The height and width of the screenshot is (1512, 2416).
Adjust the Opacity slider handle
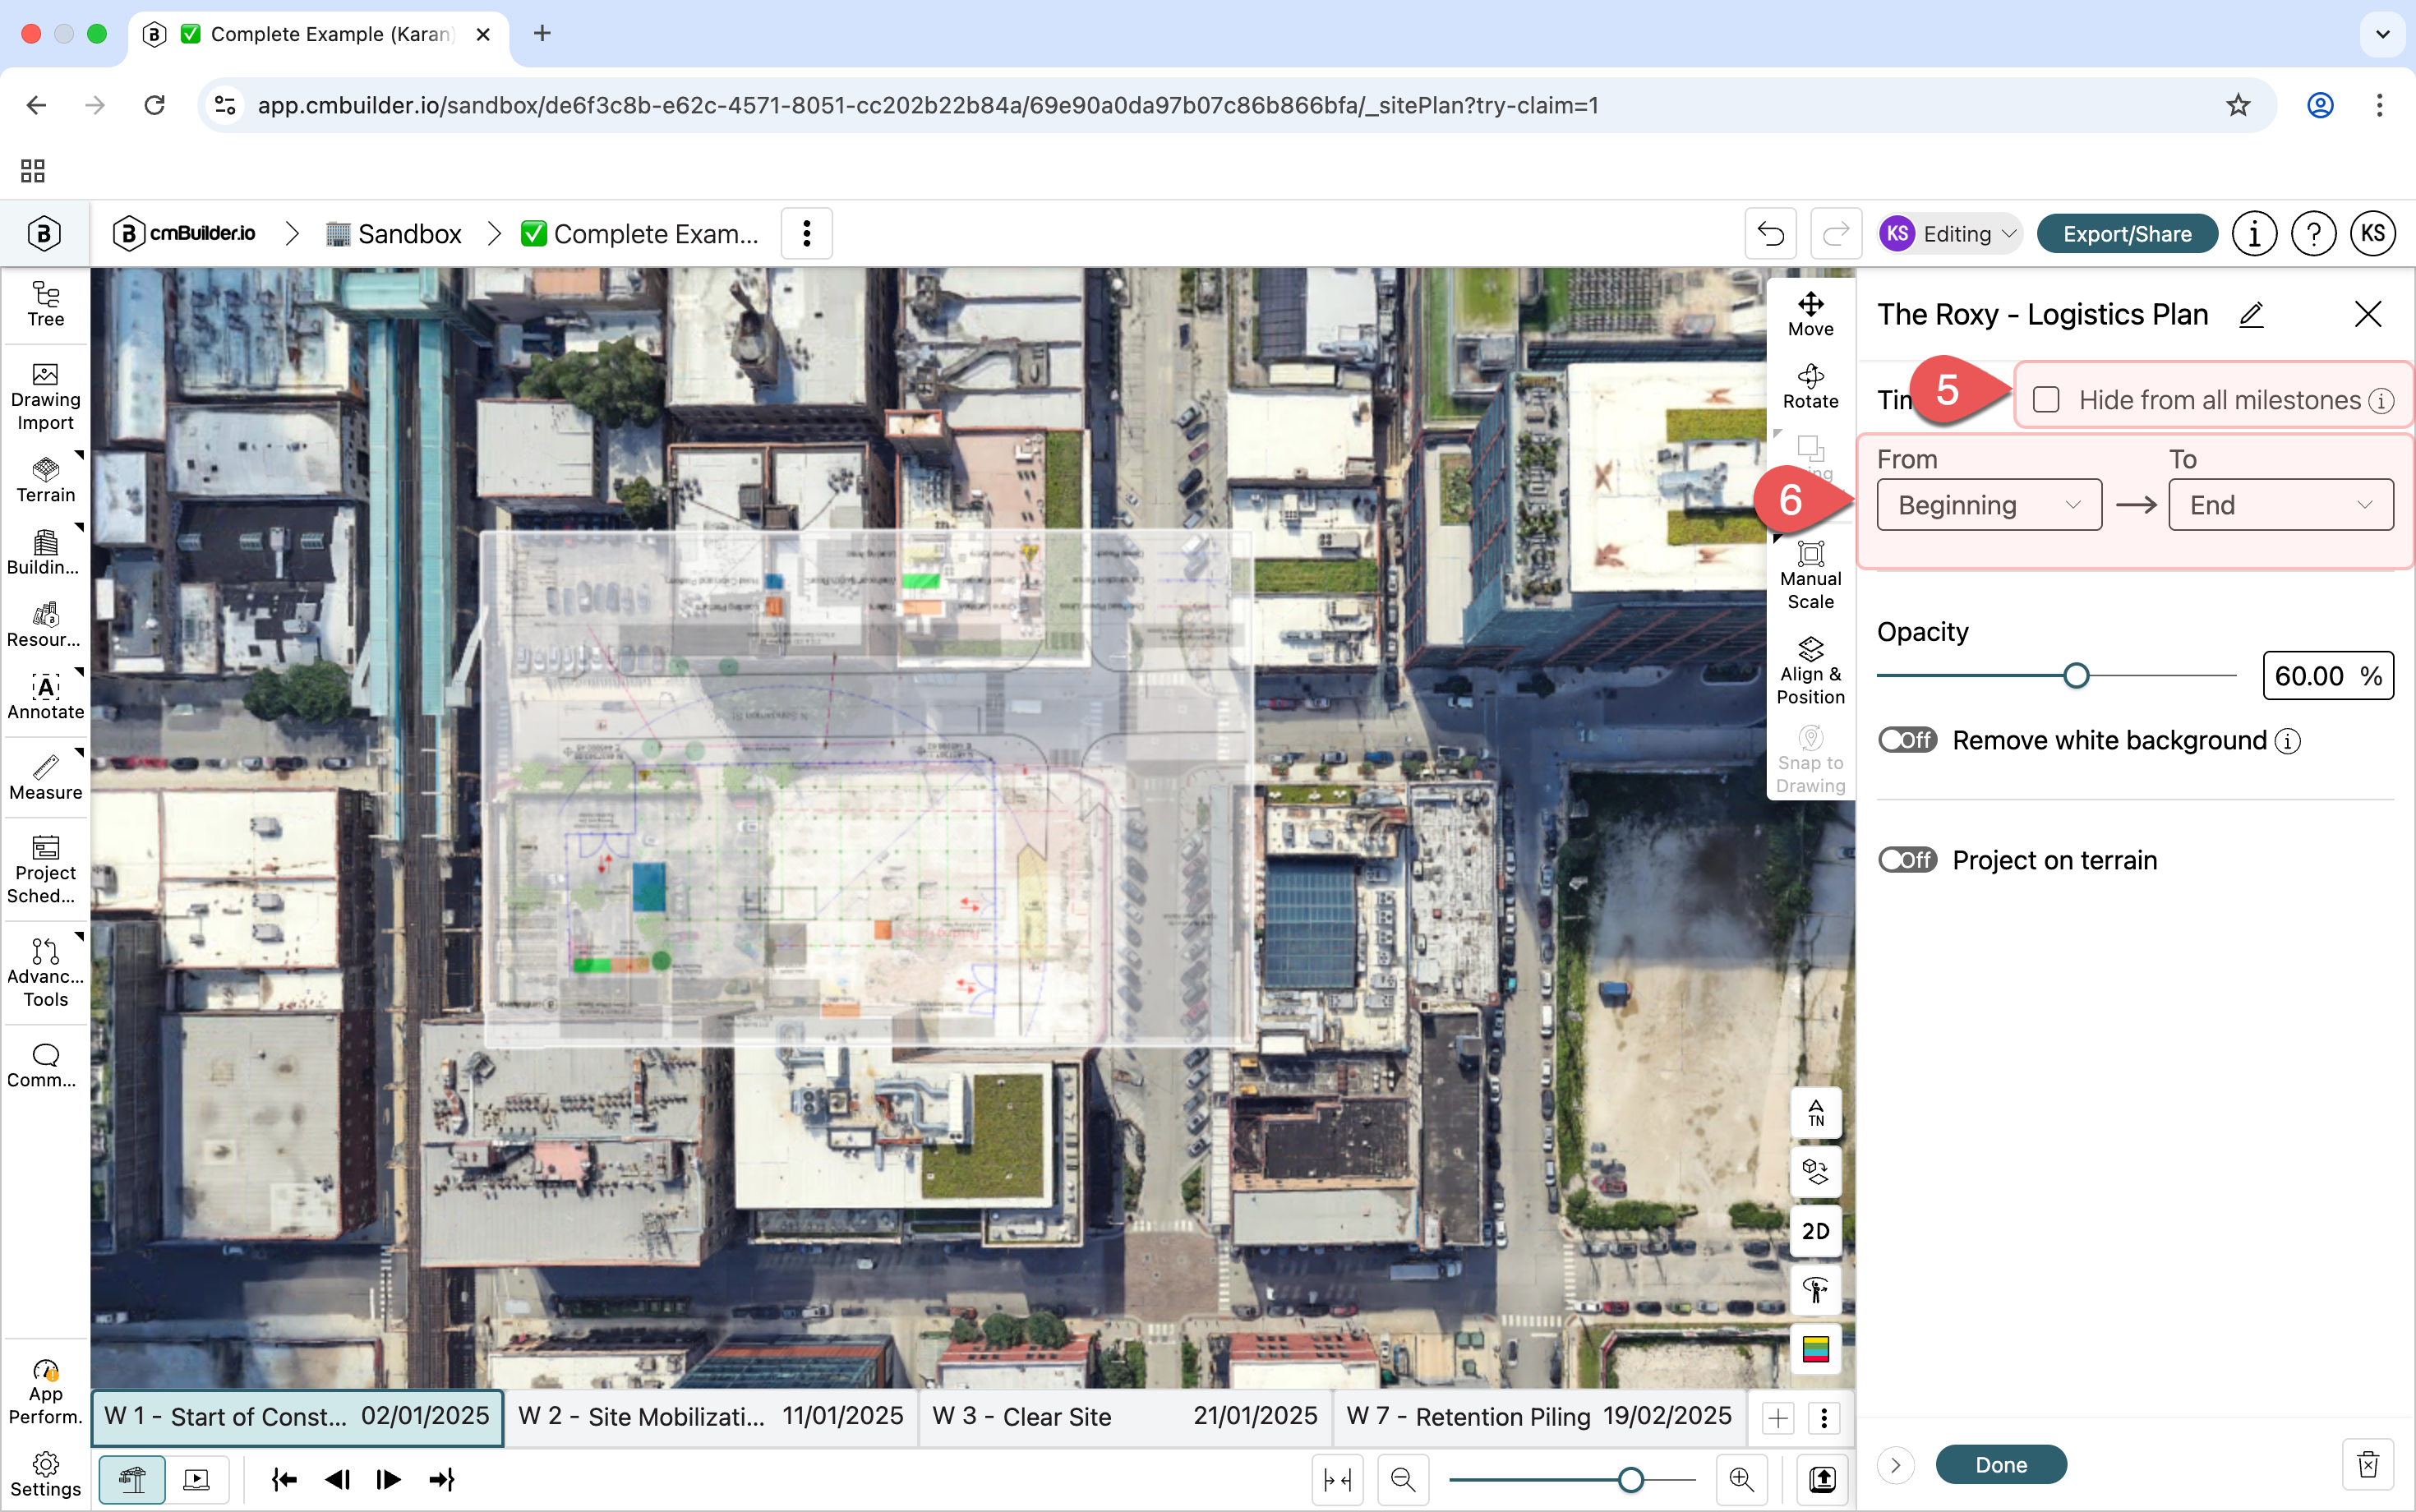(2076, 676)
